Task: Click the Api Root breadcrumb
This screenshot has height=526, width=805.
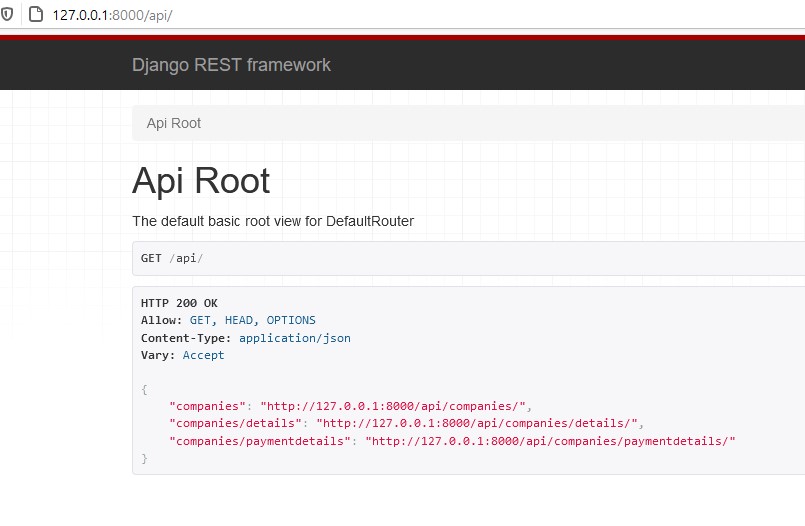Action: [x=174, y=123]
